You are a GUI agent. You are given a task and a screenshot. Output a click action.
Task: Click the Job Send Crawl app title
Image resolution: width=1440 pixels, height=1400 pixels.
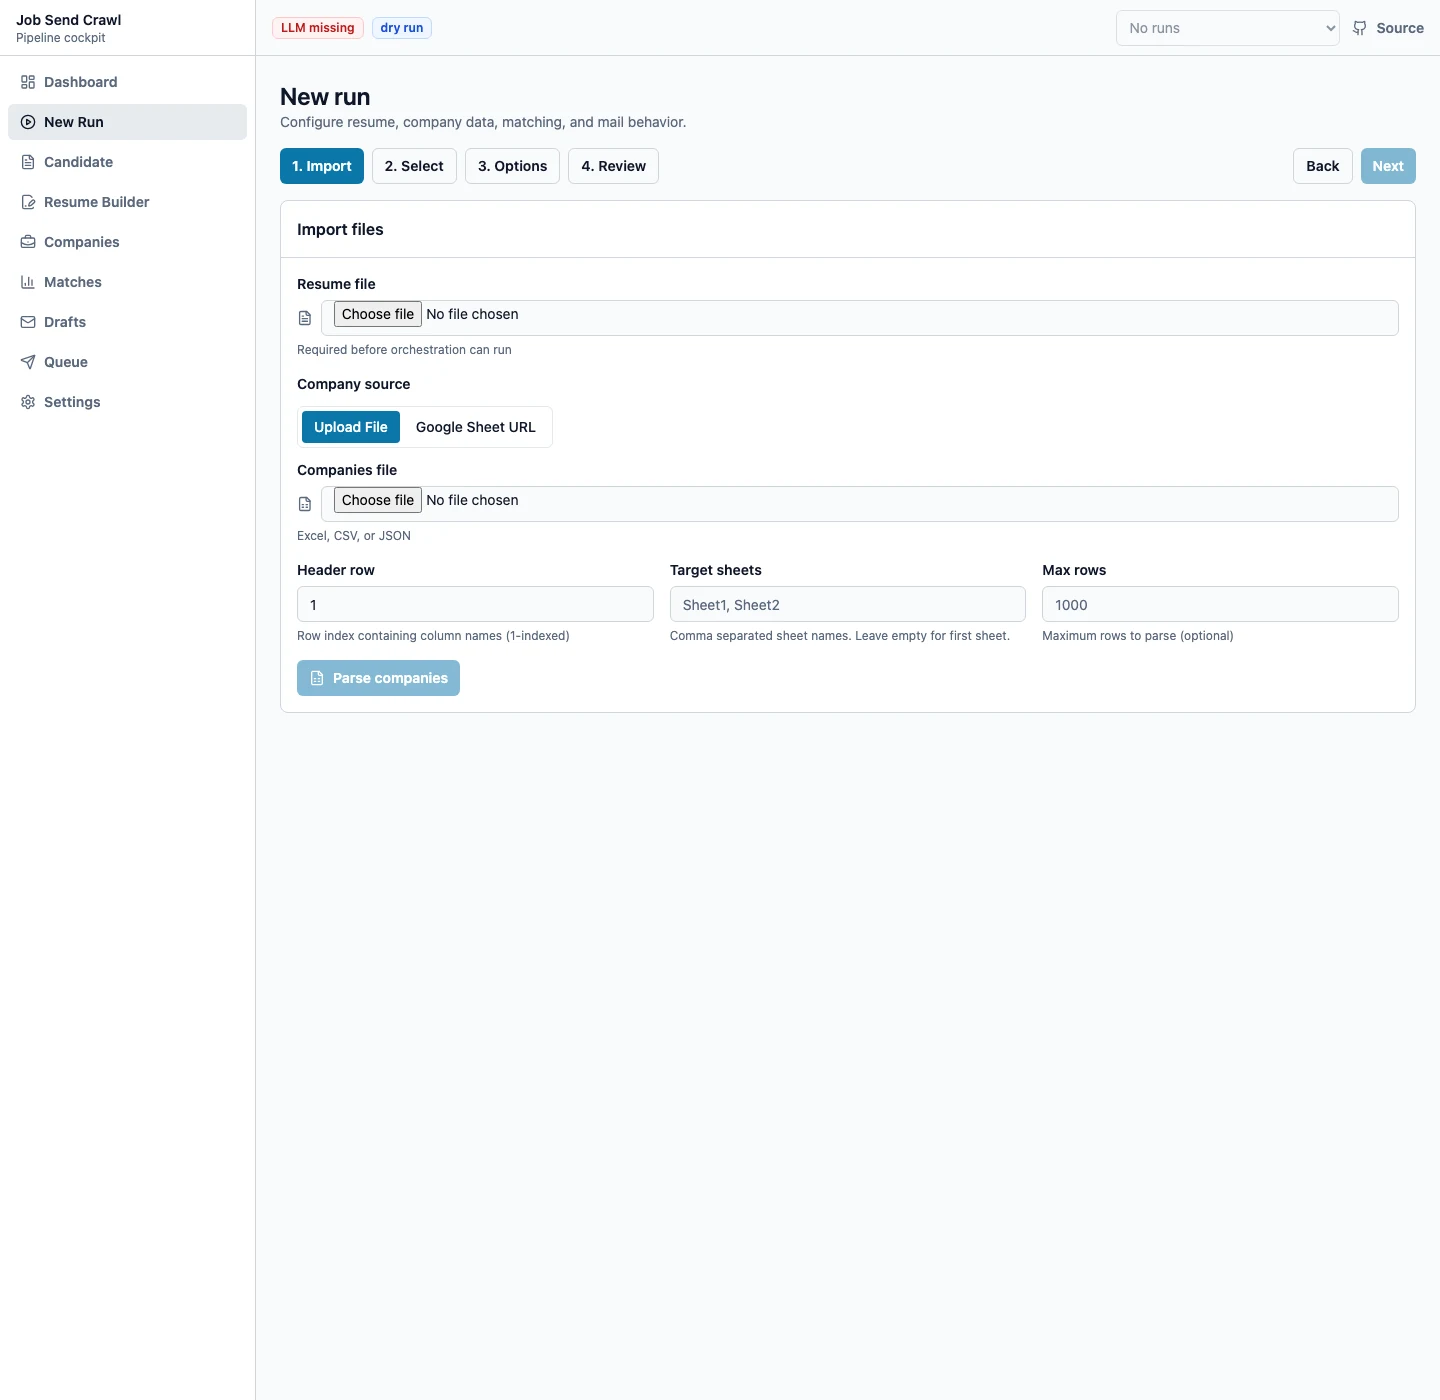click(x=69, y=20)
